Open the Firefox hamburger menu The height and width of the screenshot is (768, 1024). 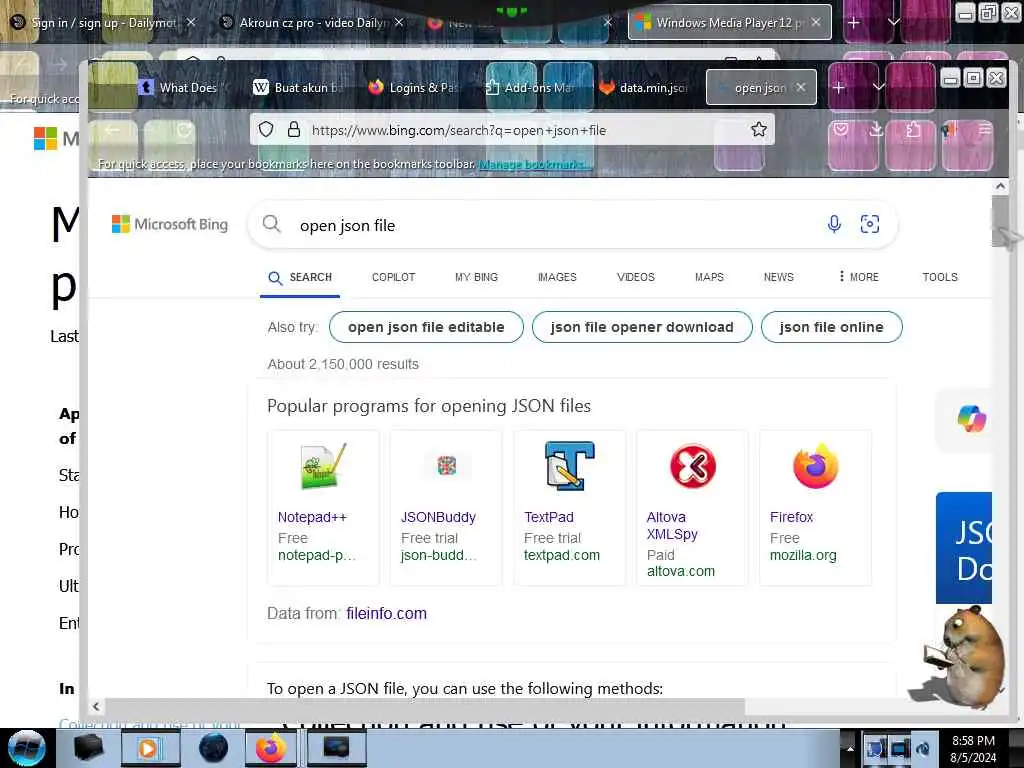coord(985,130)
